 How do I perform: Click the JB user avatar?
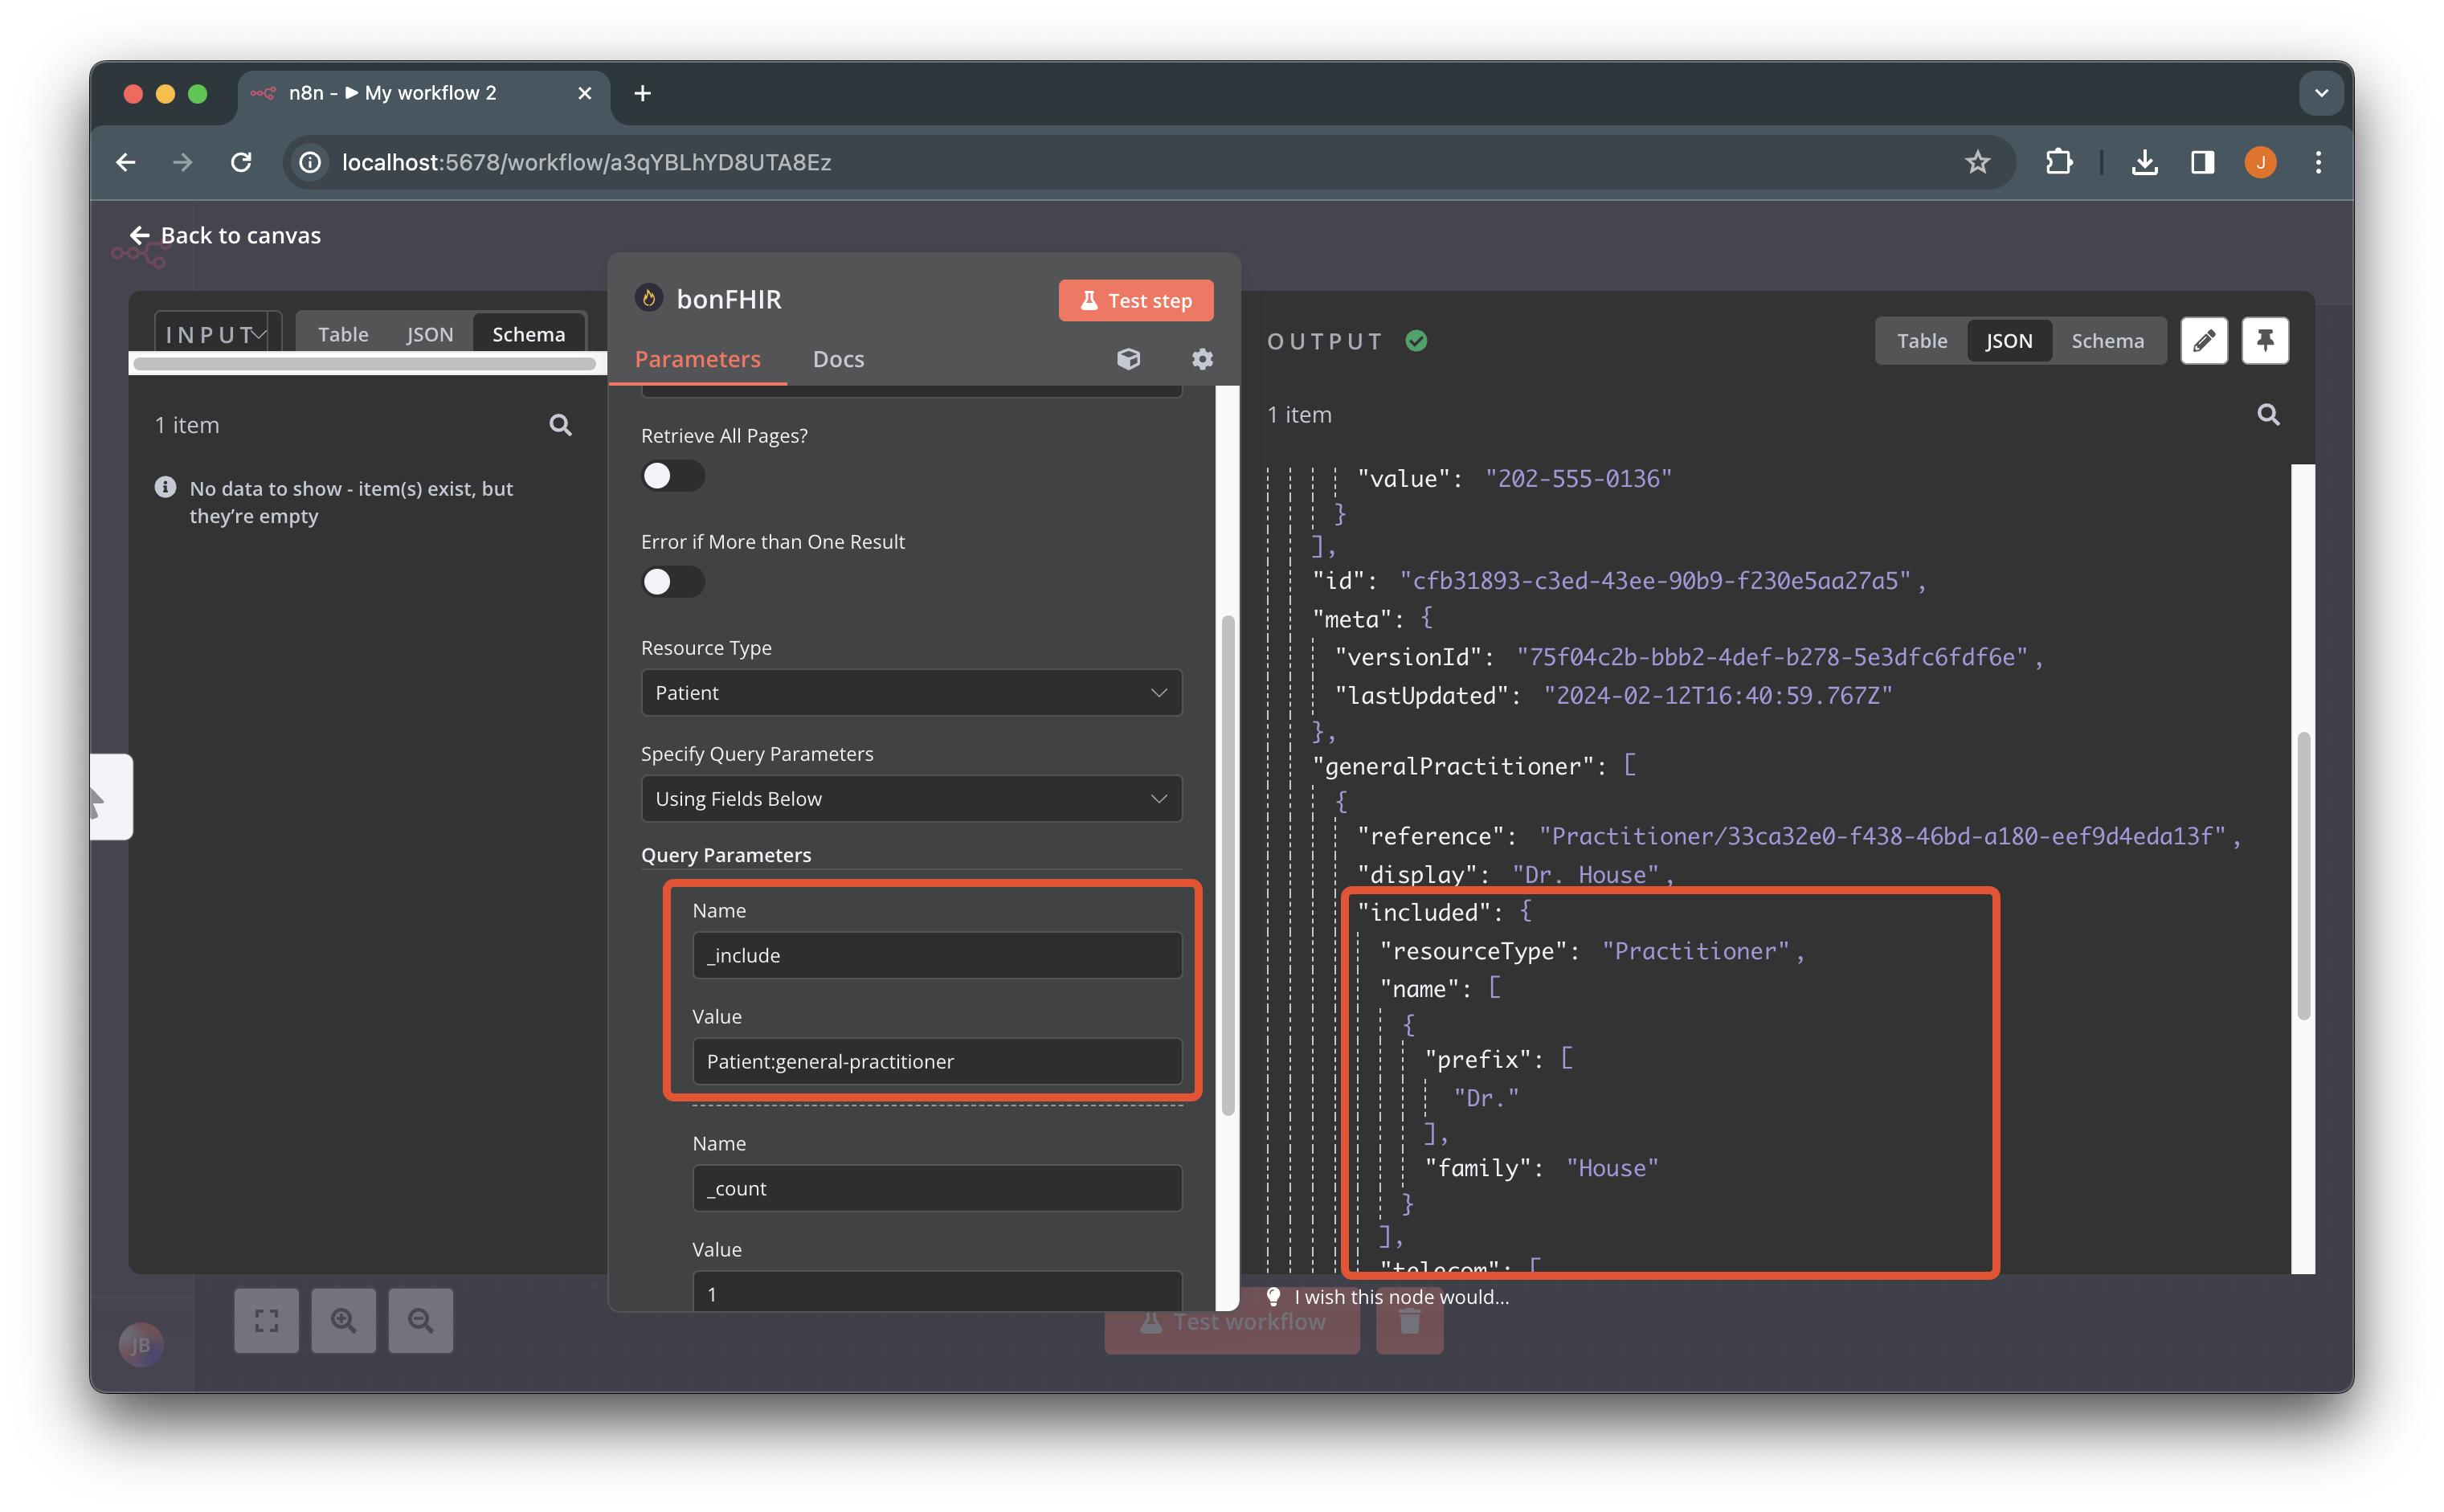coord(141,1345)
